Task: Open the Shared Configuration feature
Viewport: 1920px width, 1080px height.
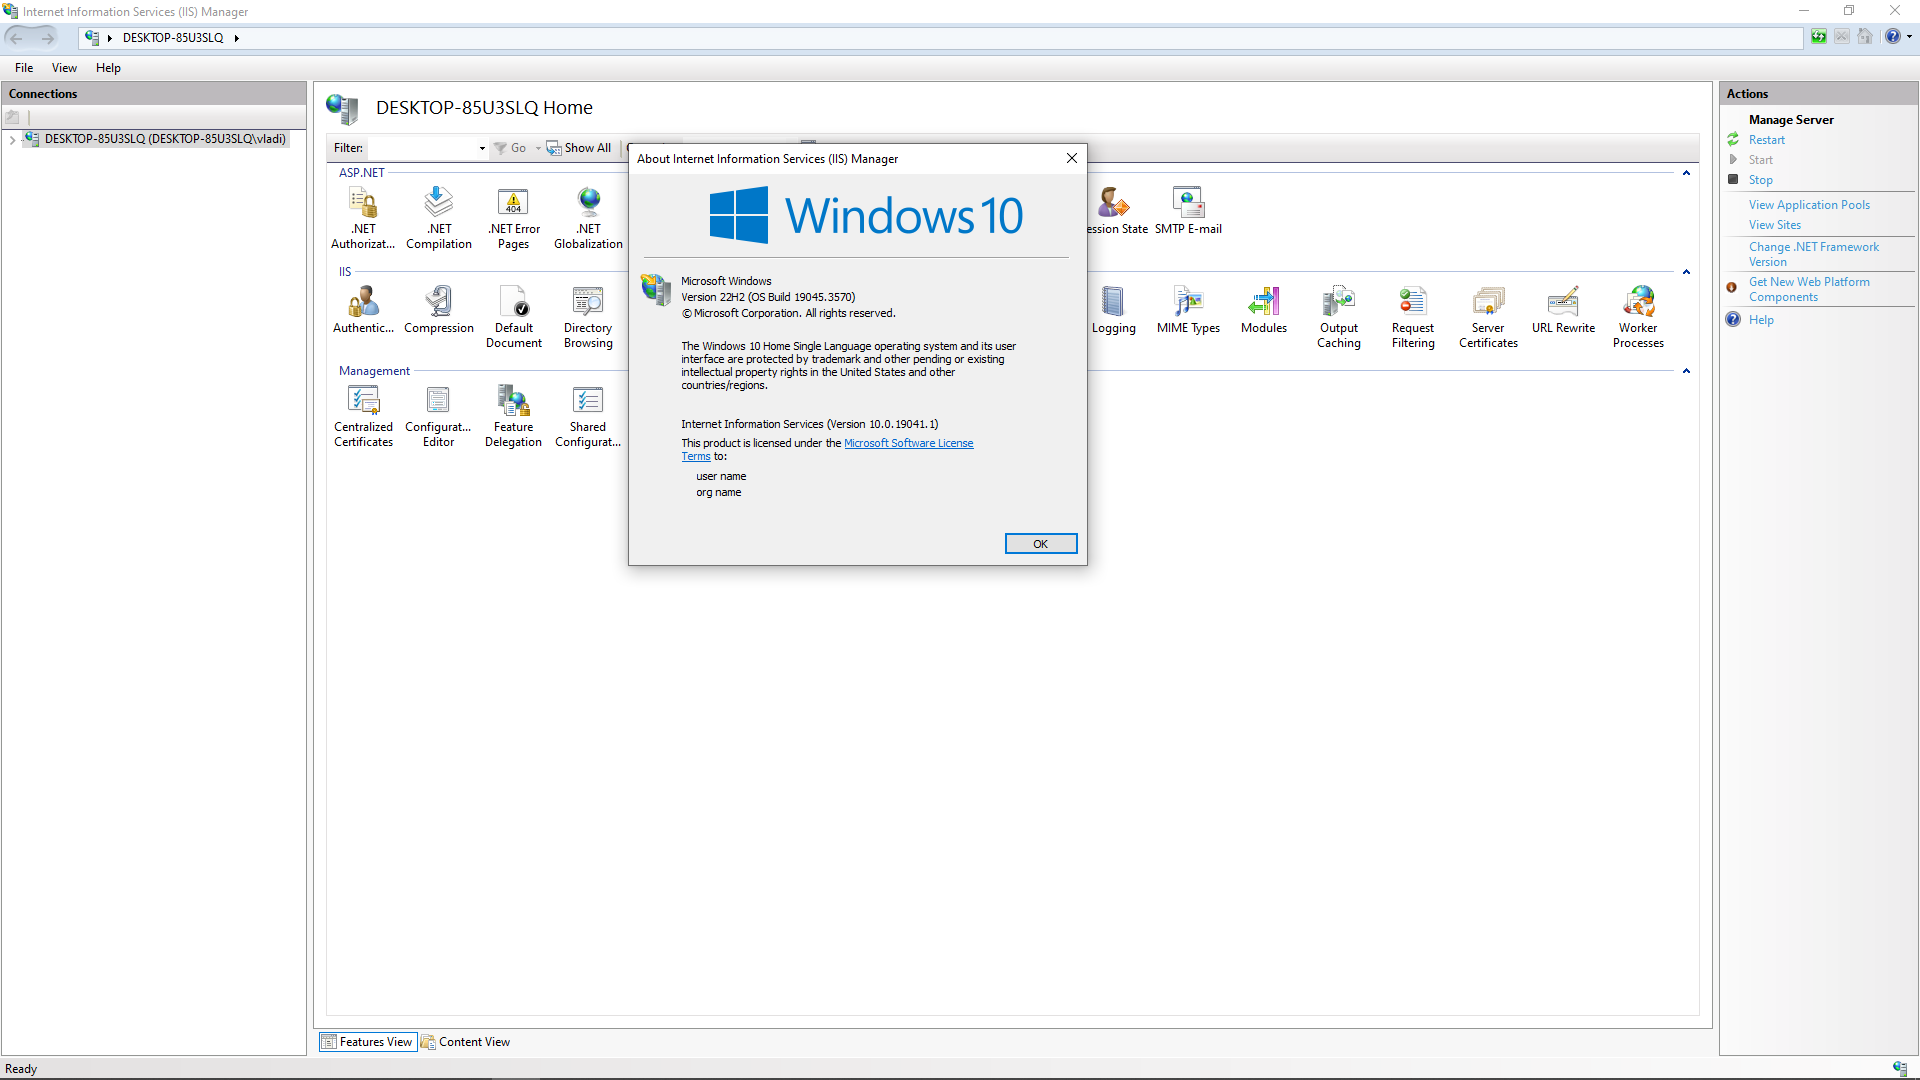Action: 588,415
